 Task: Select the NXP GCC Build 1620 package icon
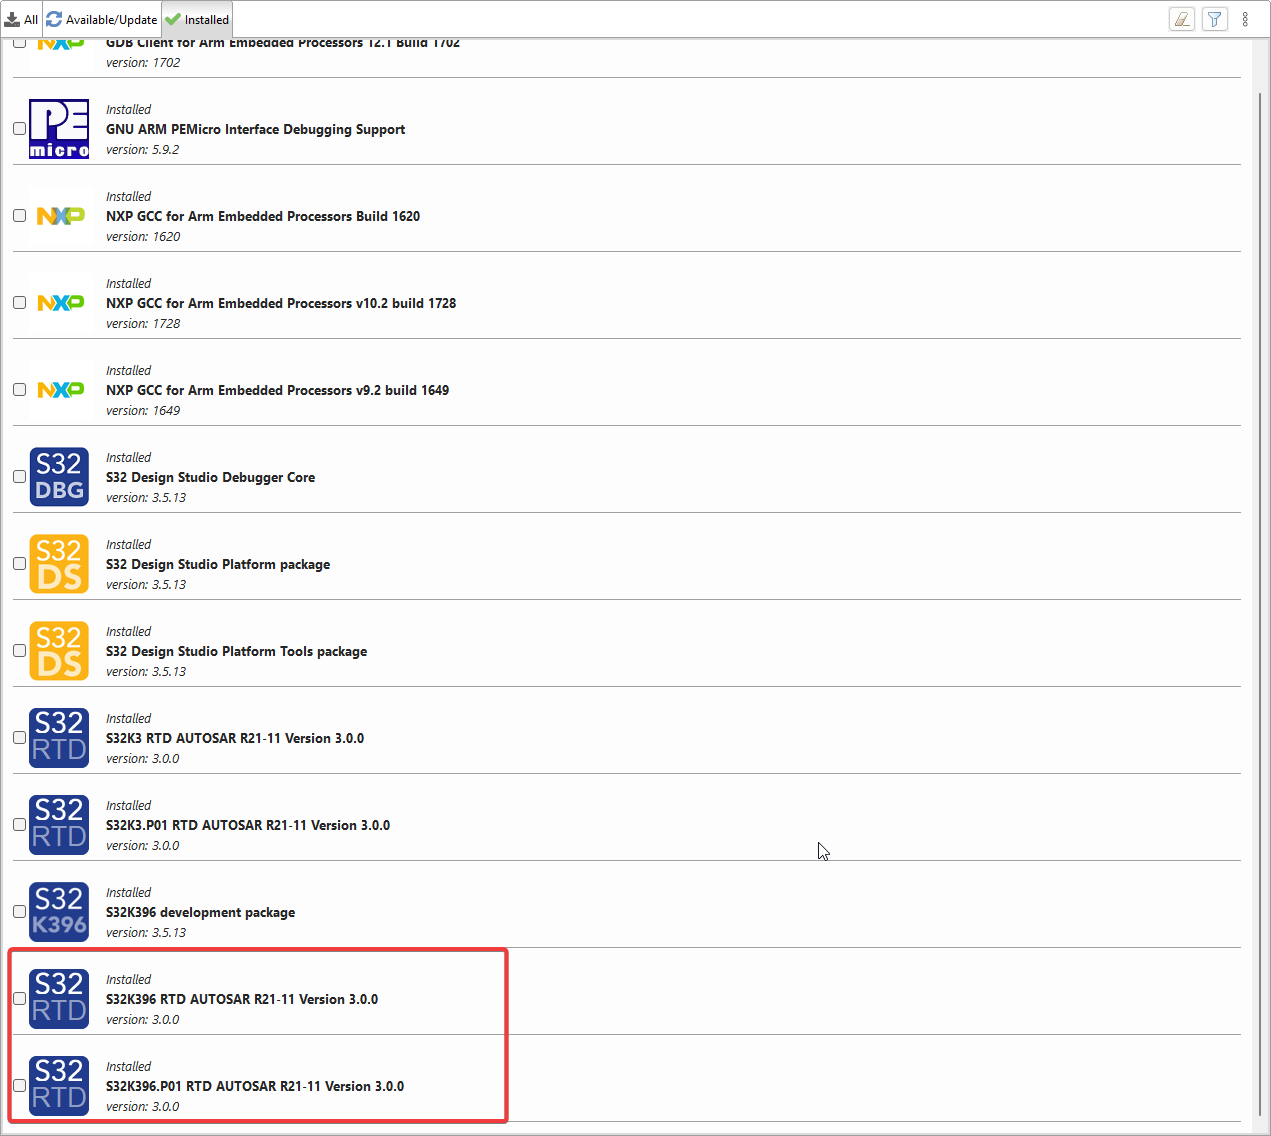click(x=59, y=215)
